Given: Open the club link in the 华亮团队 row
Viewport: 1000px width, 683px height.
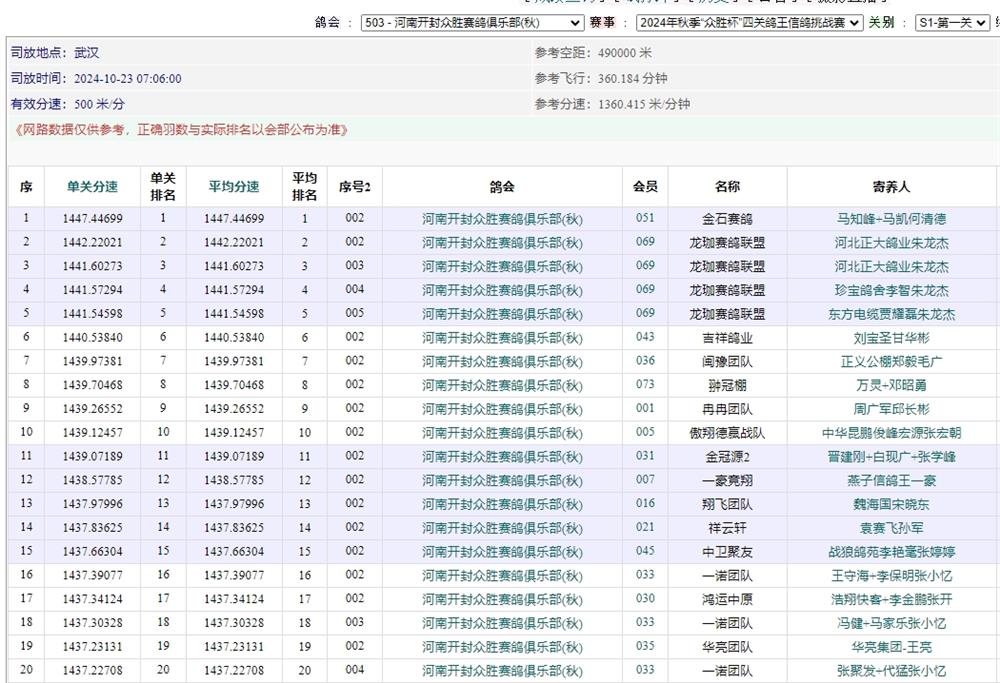Looking at the screenshot, I should 502,647.
